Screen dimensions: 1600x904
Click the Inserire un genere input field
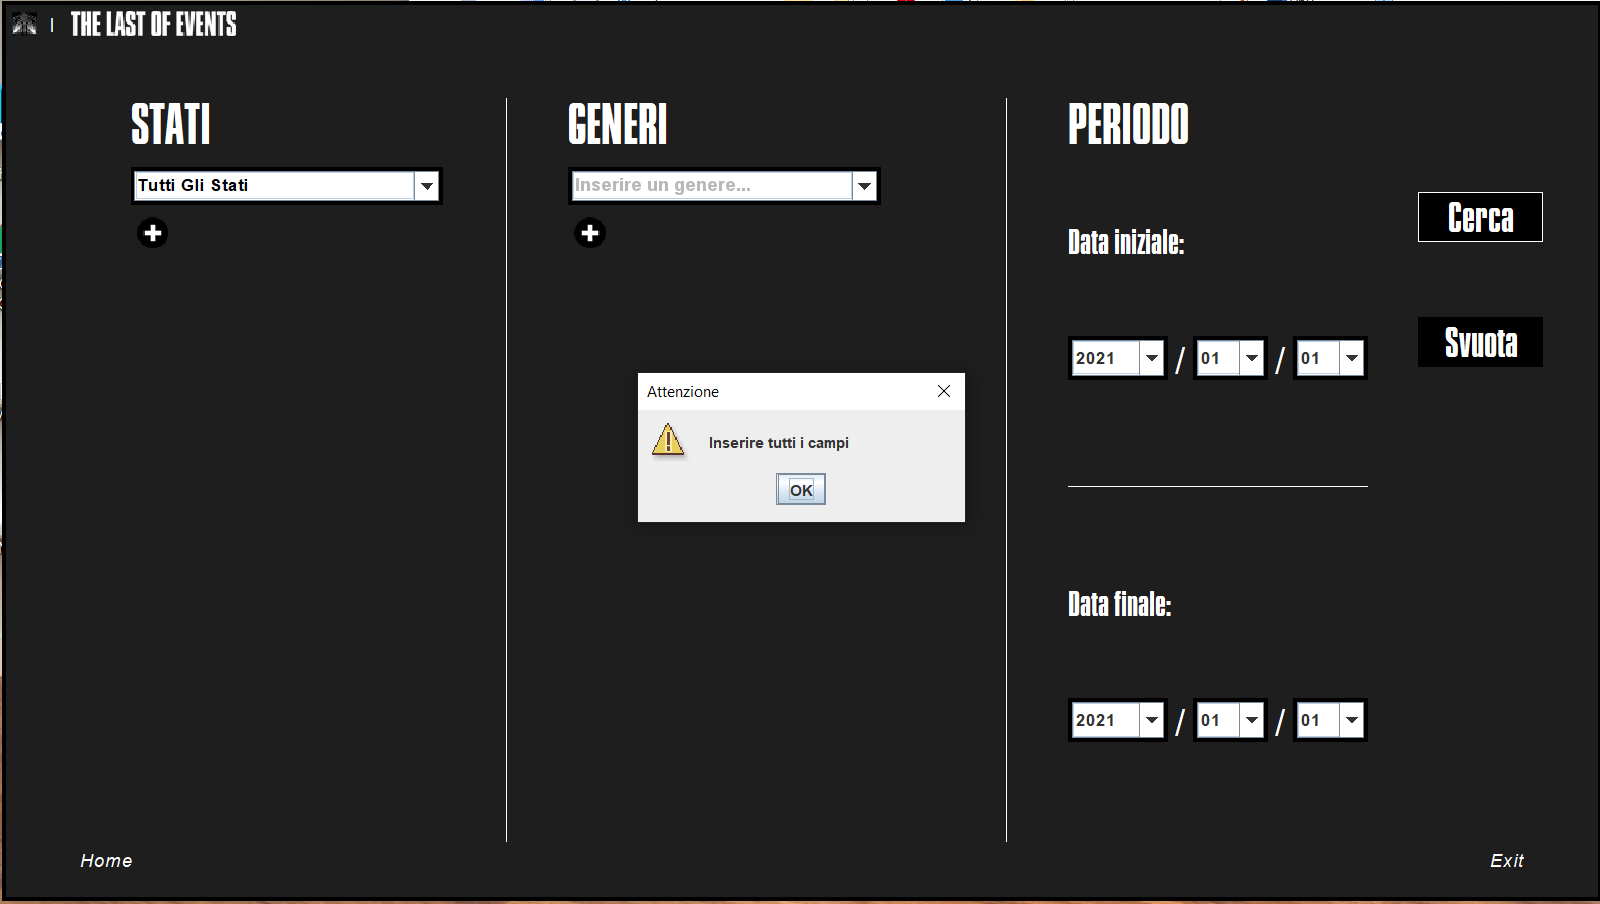coord(712,186)
